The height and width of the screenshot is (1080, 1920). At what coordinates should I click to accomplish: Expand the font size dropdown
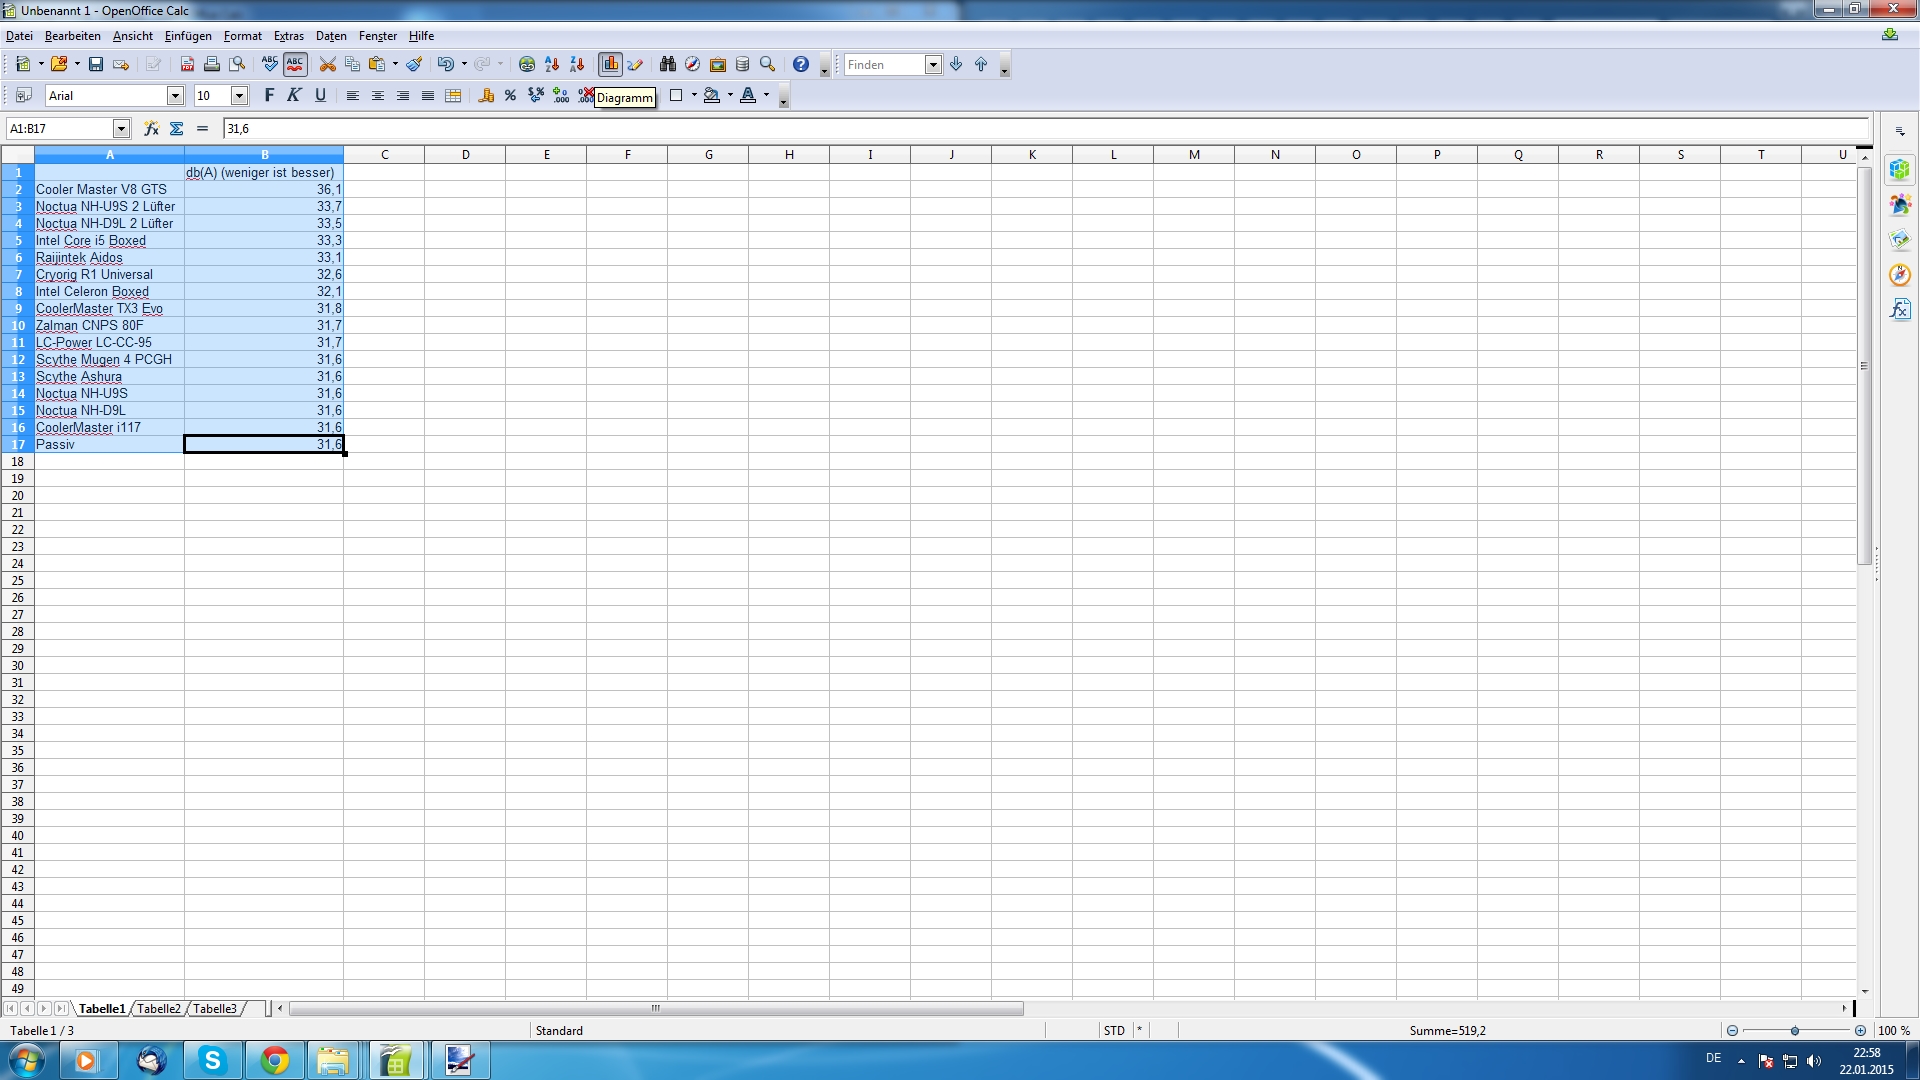click(x=239, y=96)
